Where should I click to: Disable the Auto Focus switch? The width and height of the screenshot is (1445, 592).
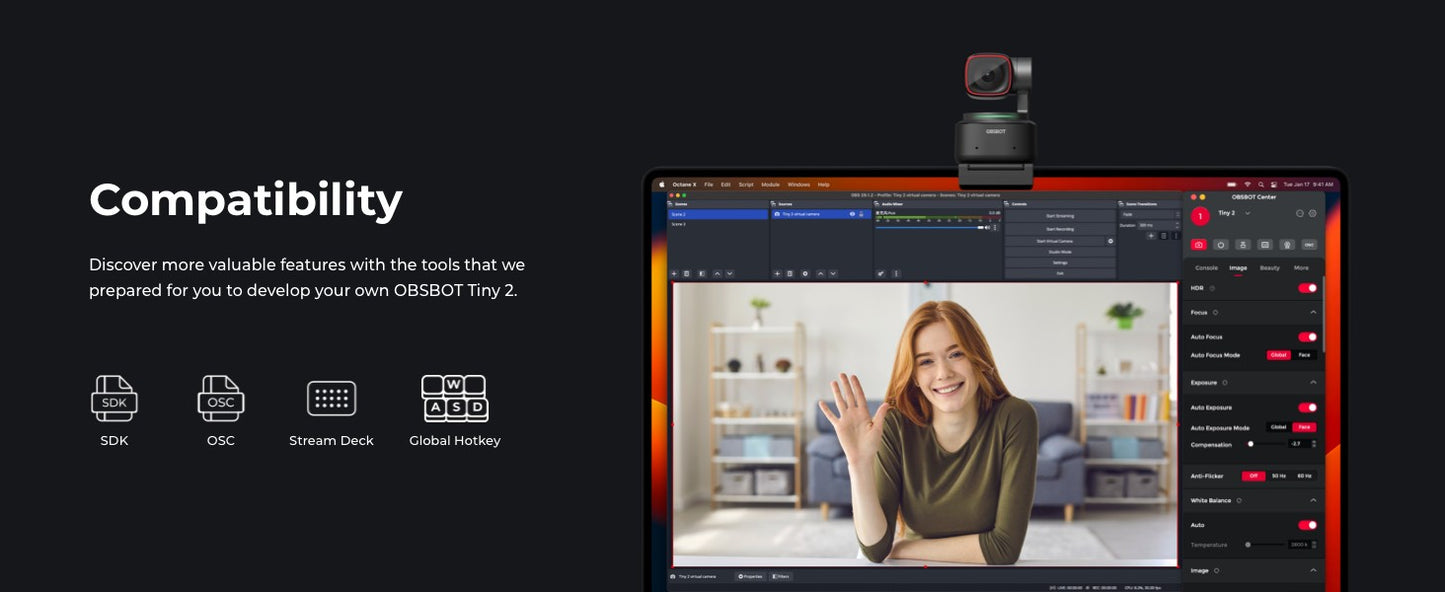pos(1307,337)
